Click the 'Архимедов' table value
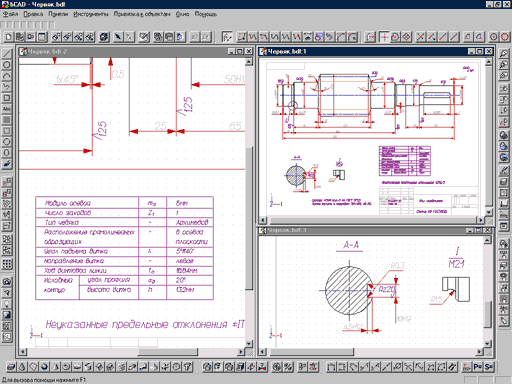Viewport: 512px width, 384px height. coord(192,222)
